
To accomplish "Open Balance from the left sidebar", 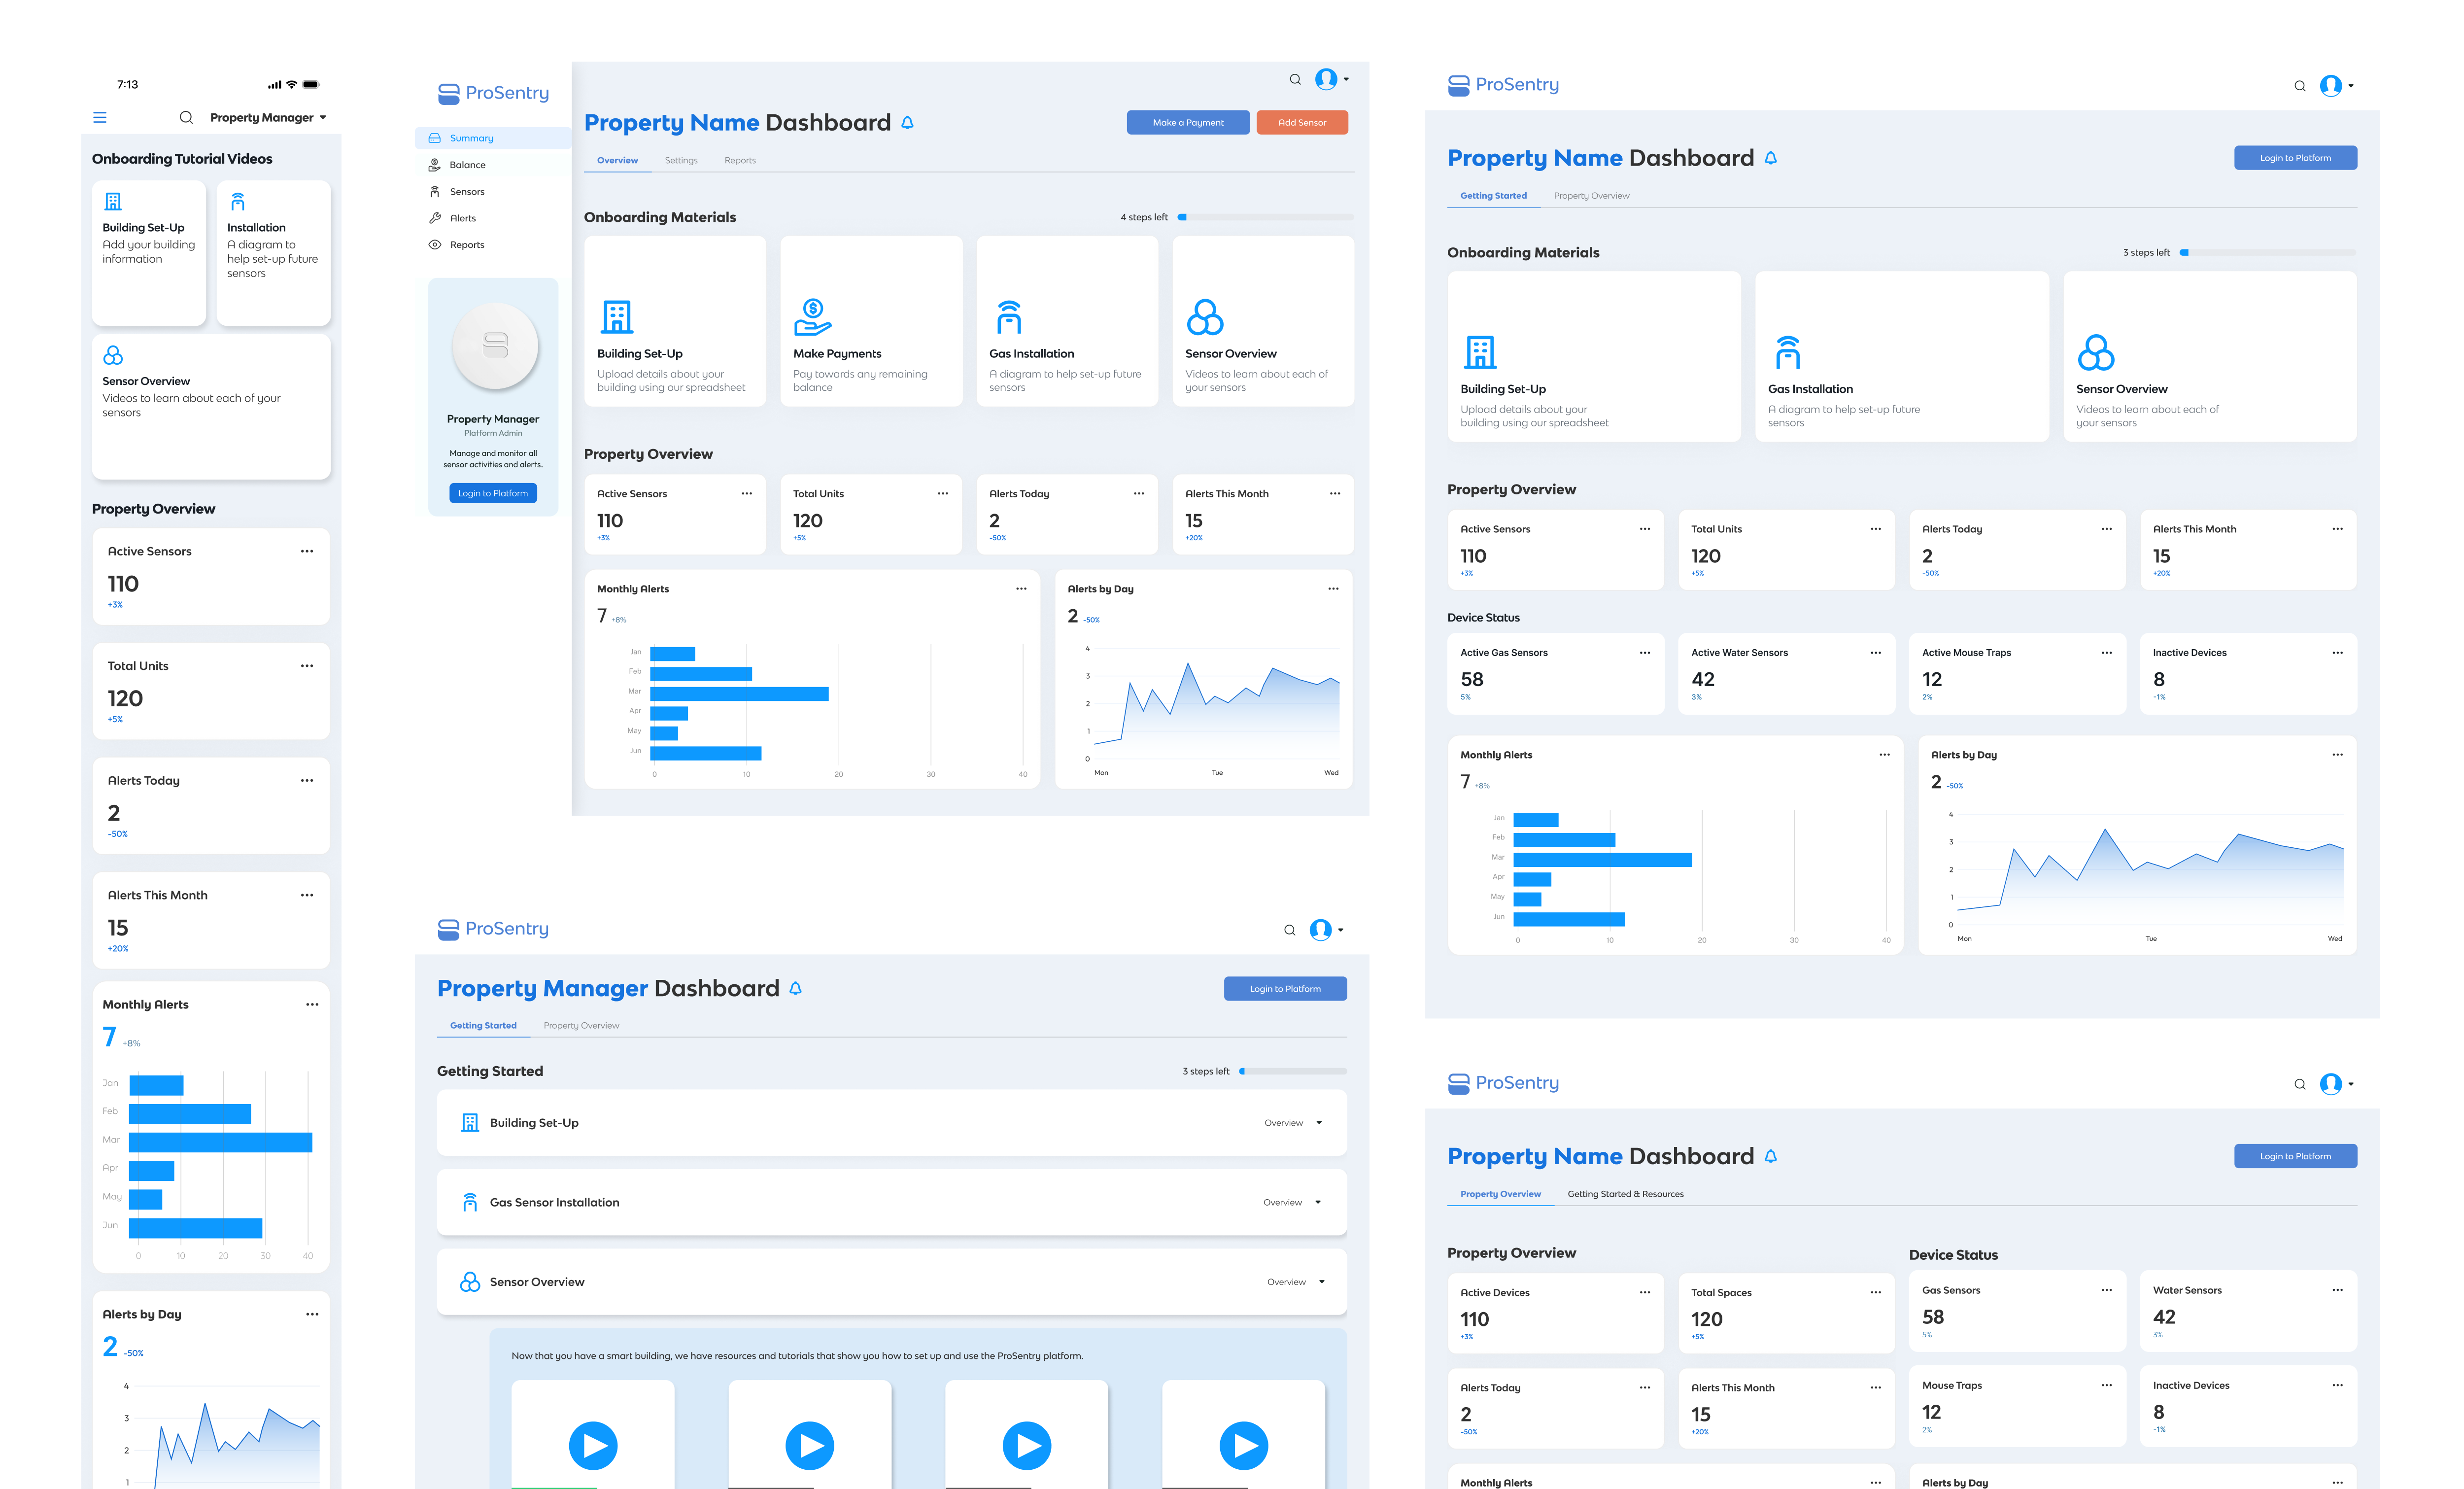I will 467,165.
